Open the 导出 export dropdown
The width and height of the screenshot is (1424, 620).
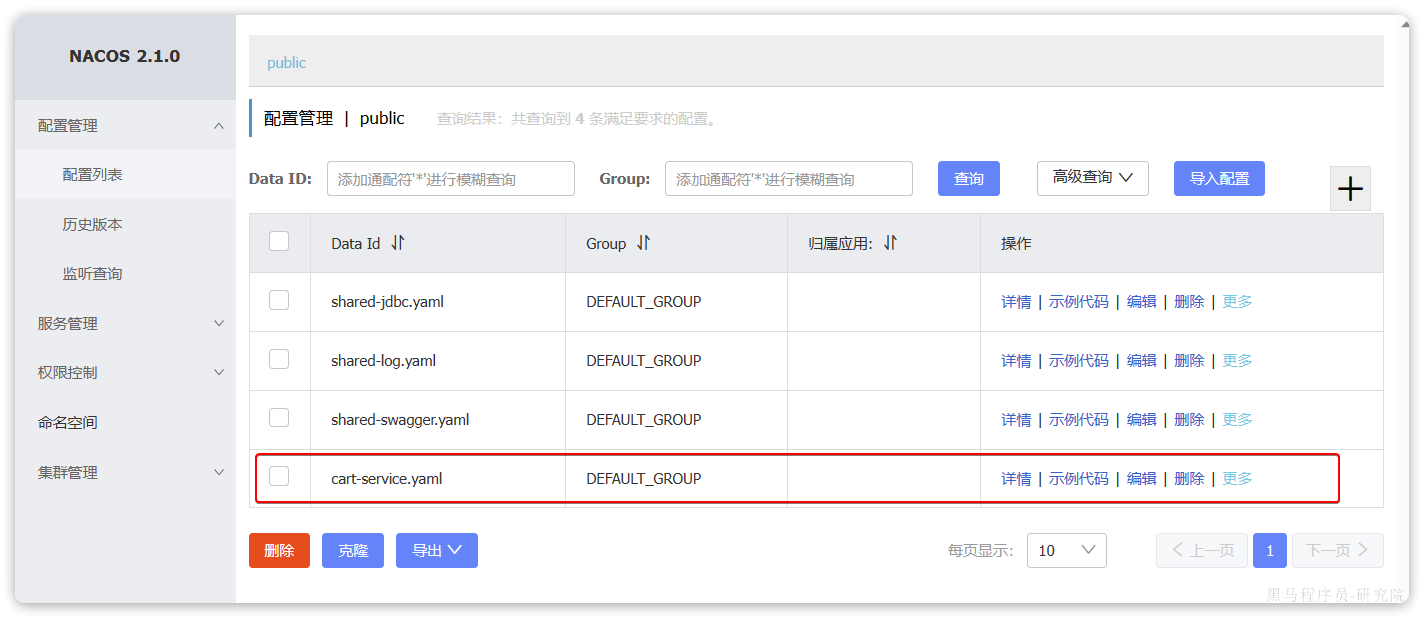437,550
